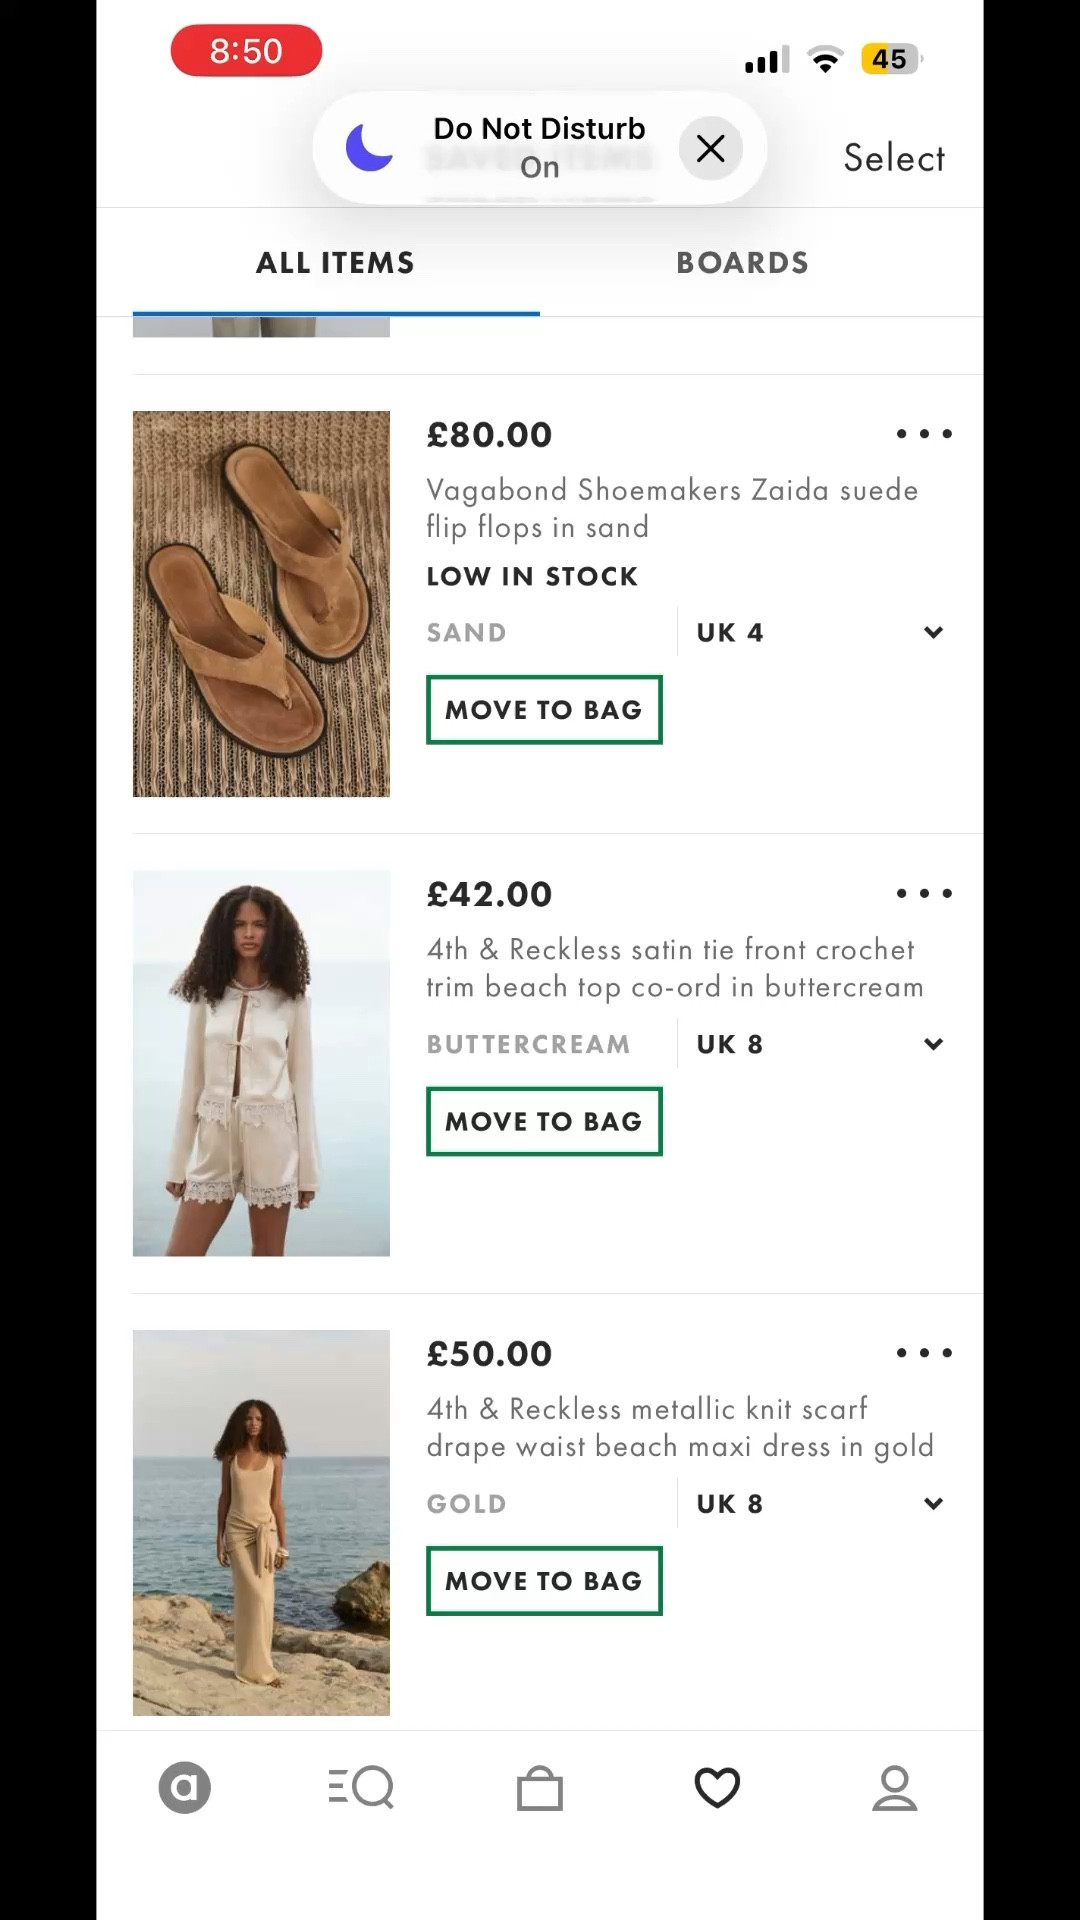
Task: Open options menu for the Vagabond flip flops
Action: [x=923, y=433]
